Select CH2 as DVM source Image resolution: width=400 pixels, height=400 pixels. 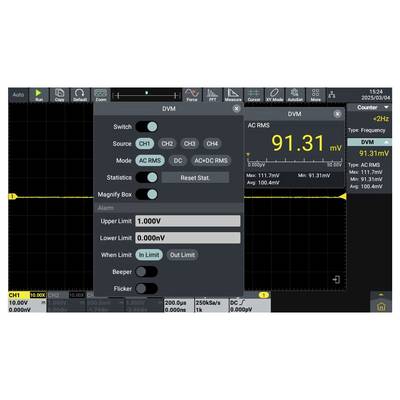[x=167, y=144]
